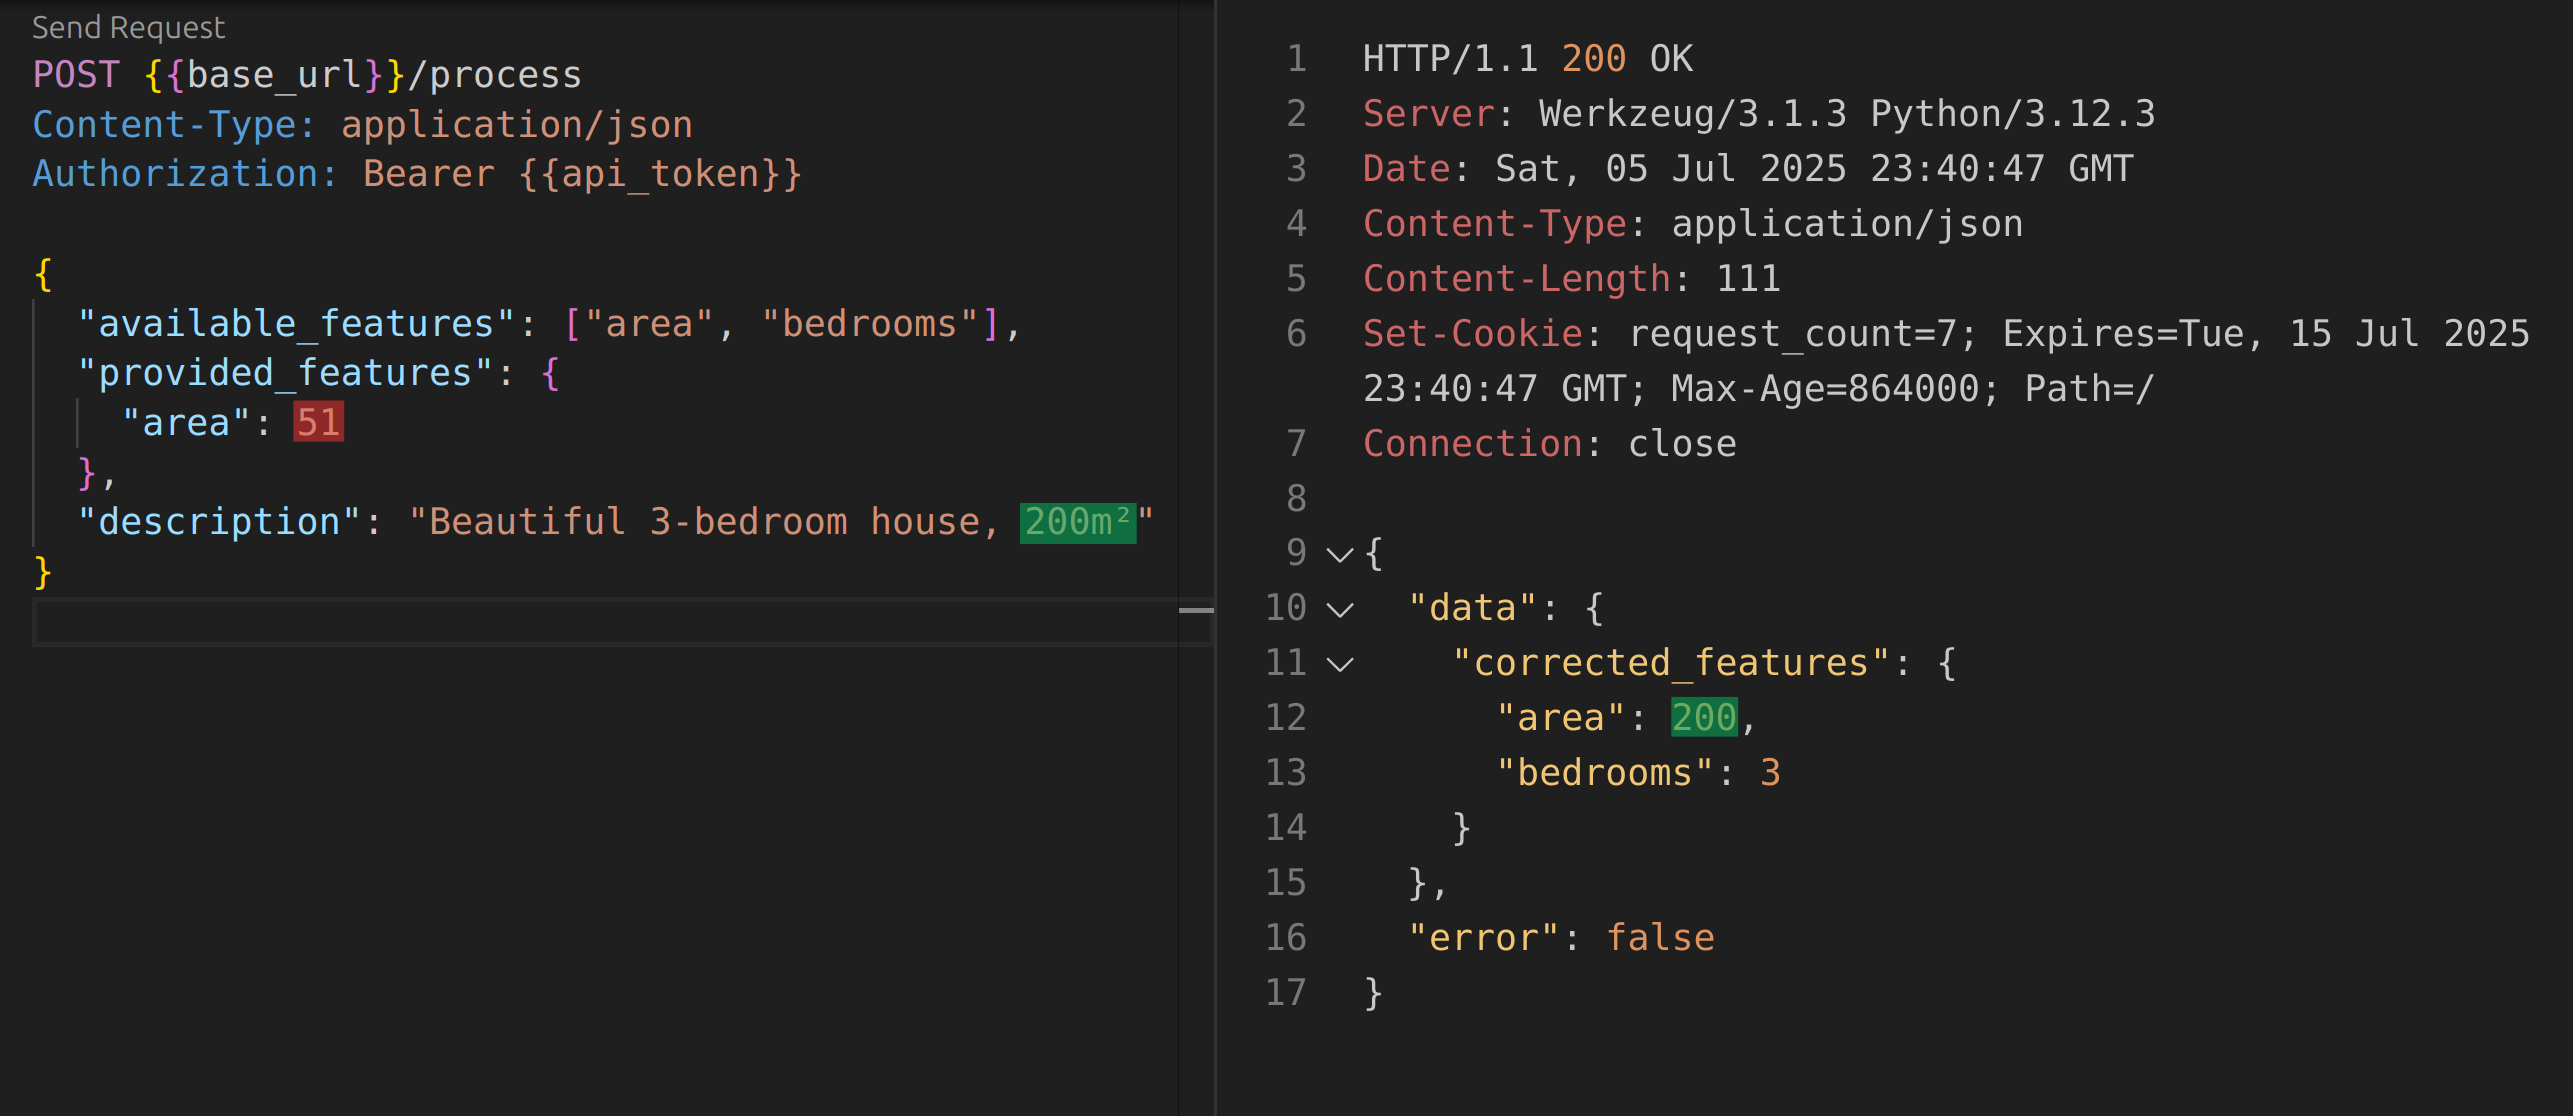This screenshot has height=1116, width=2573.
Task: Click the "description" key
Action: click(219, 522)
